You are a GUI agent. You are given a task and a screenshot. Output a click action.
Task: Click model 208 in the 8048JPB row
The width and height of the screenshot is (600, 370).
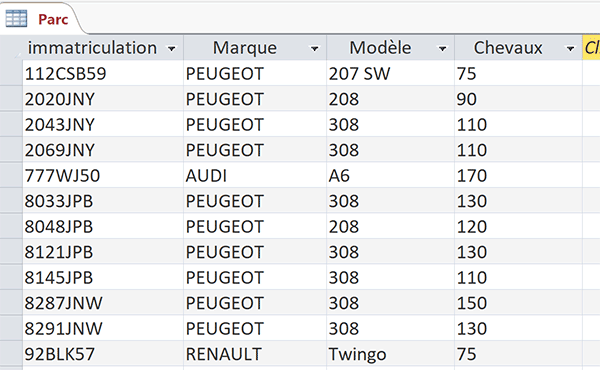[390, 226]
